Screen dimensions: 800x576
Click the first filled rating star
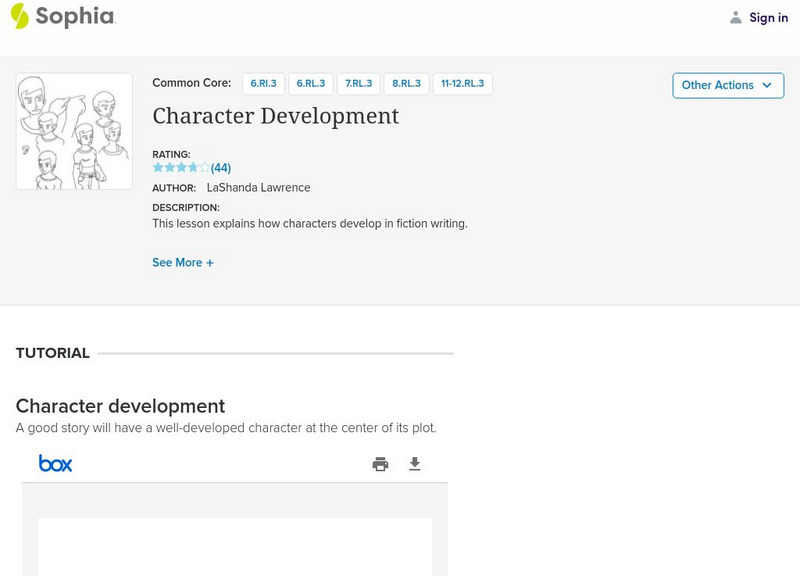[x=158, y=168]
